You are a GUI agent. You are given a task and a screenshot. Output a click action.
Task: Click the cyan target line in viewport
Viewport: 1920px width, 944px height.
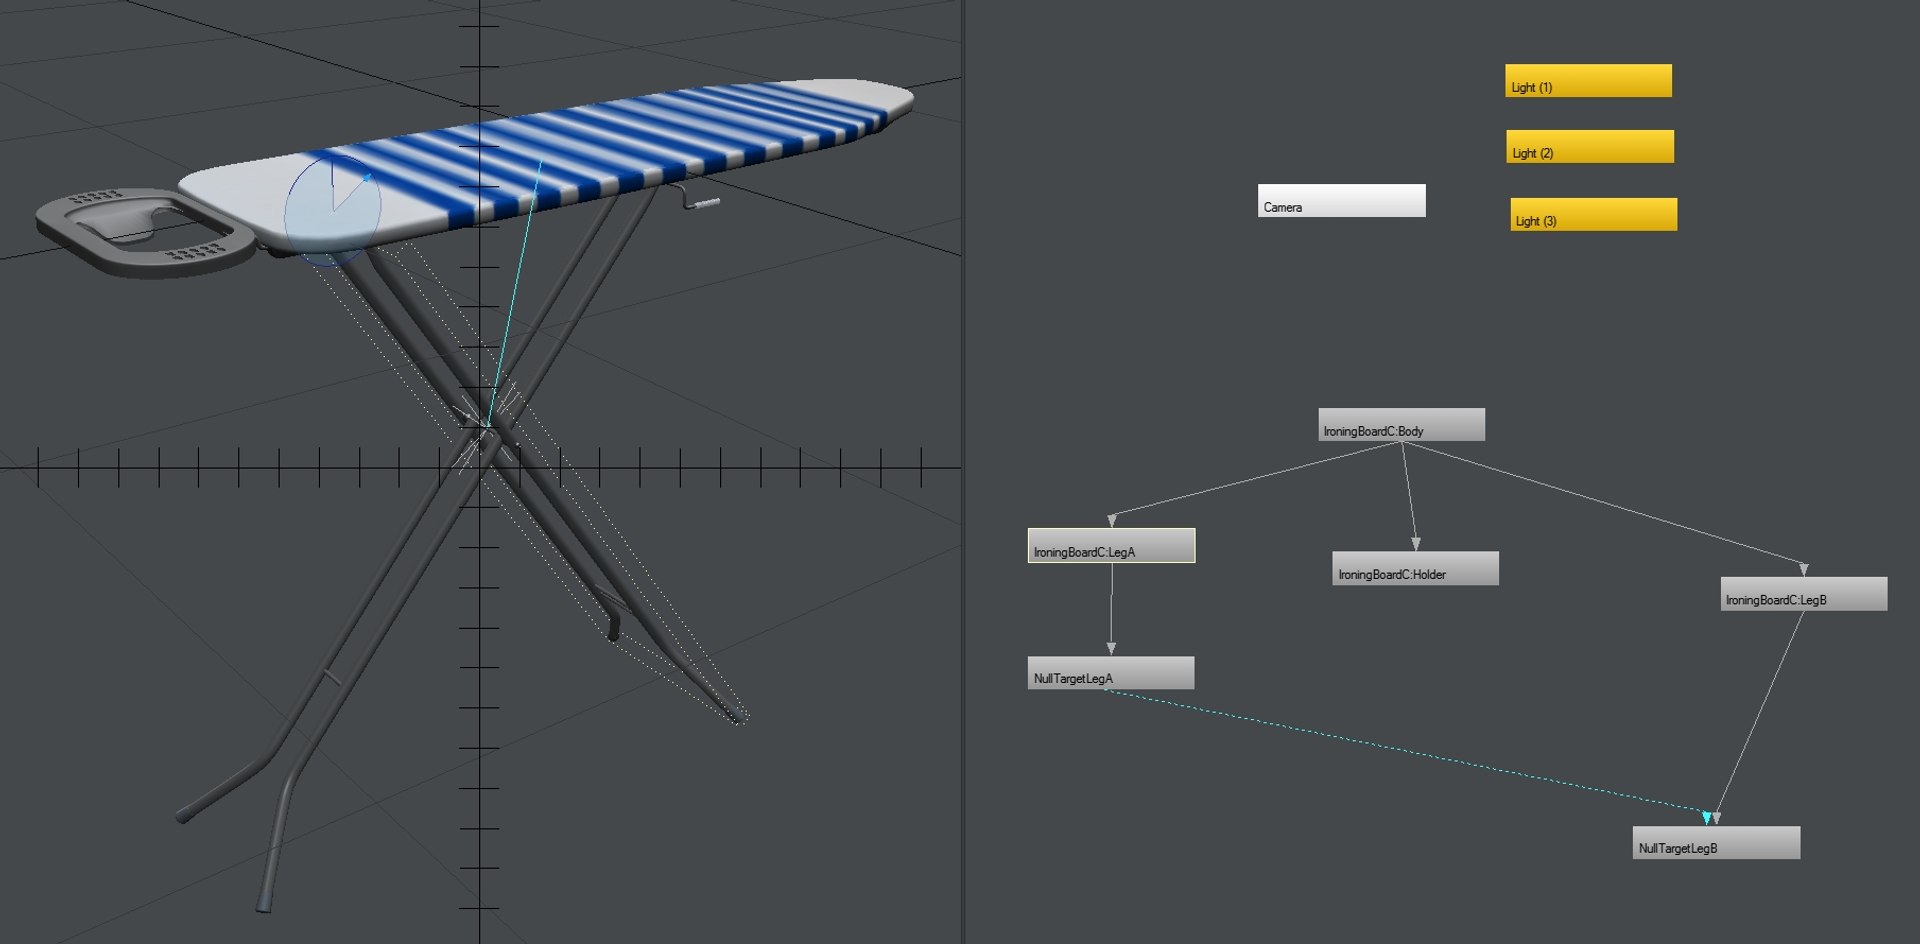514,294
